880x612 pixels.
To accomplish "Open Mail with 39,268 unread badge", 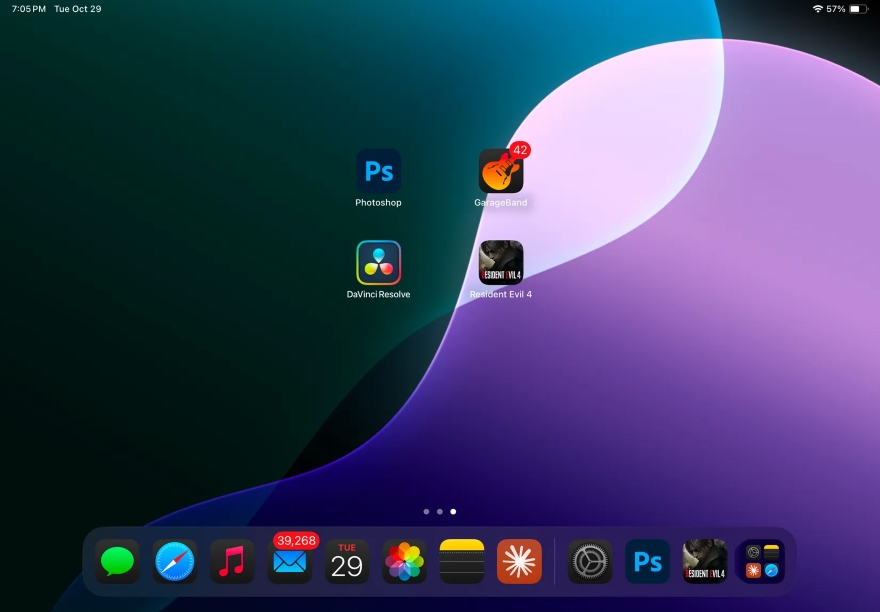I will click(x=290, y=562).
